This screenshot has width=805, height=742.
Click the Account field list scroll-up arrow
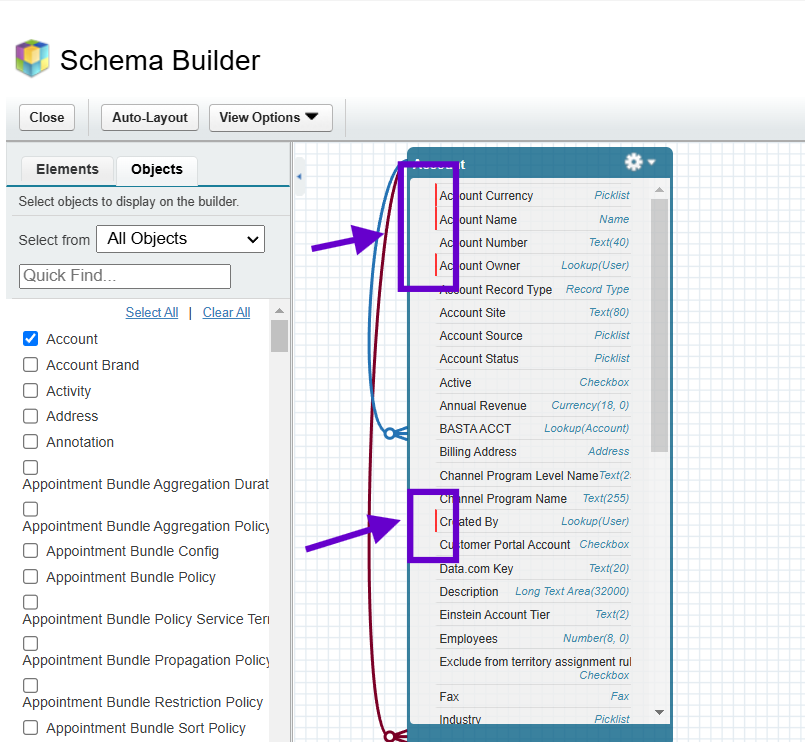(660, 190)
